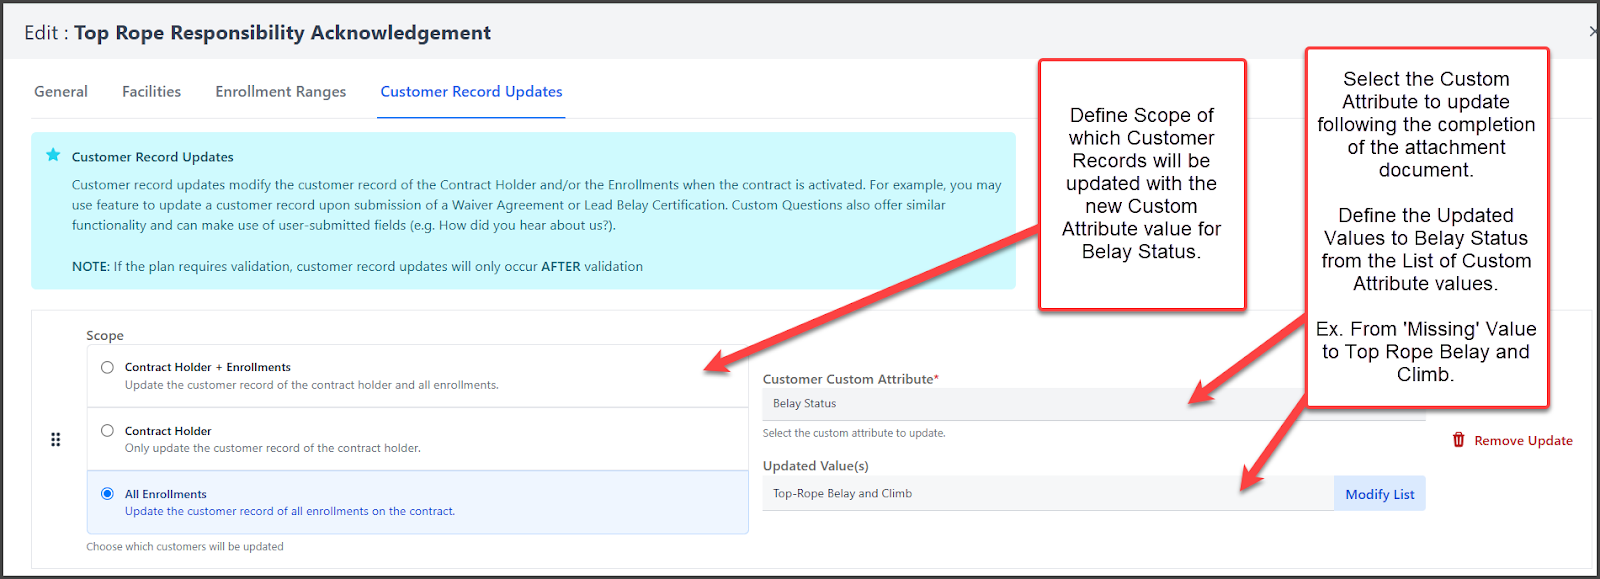Click the drag handle beside the scope options
This screenshot has width=1600, height=579.
56,440
